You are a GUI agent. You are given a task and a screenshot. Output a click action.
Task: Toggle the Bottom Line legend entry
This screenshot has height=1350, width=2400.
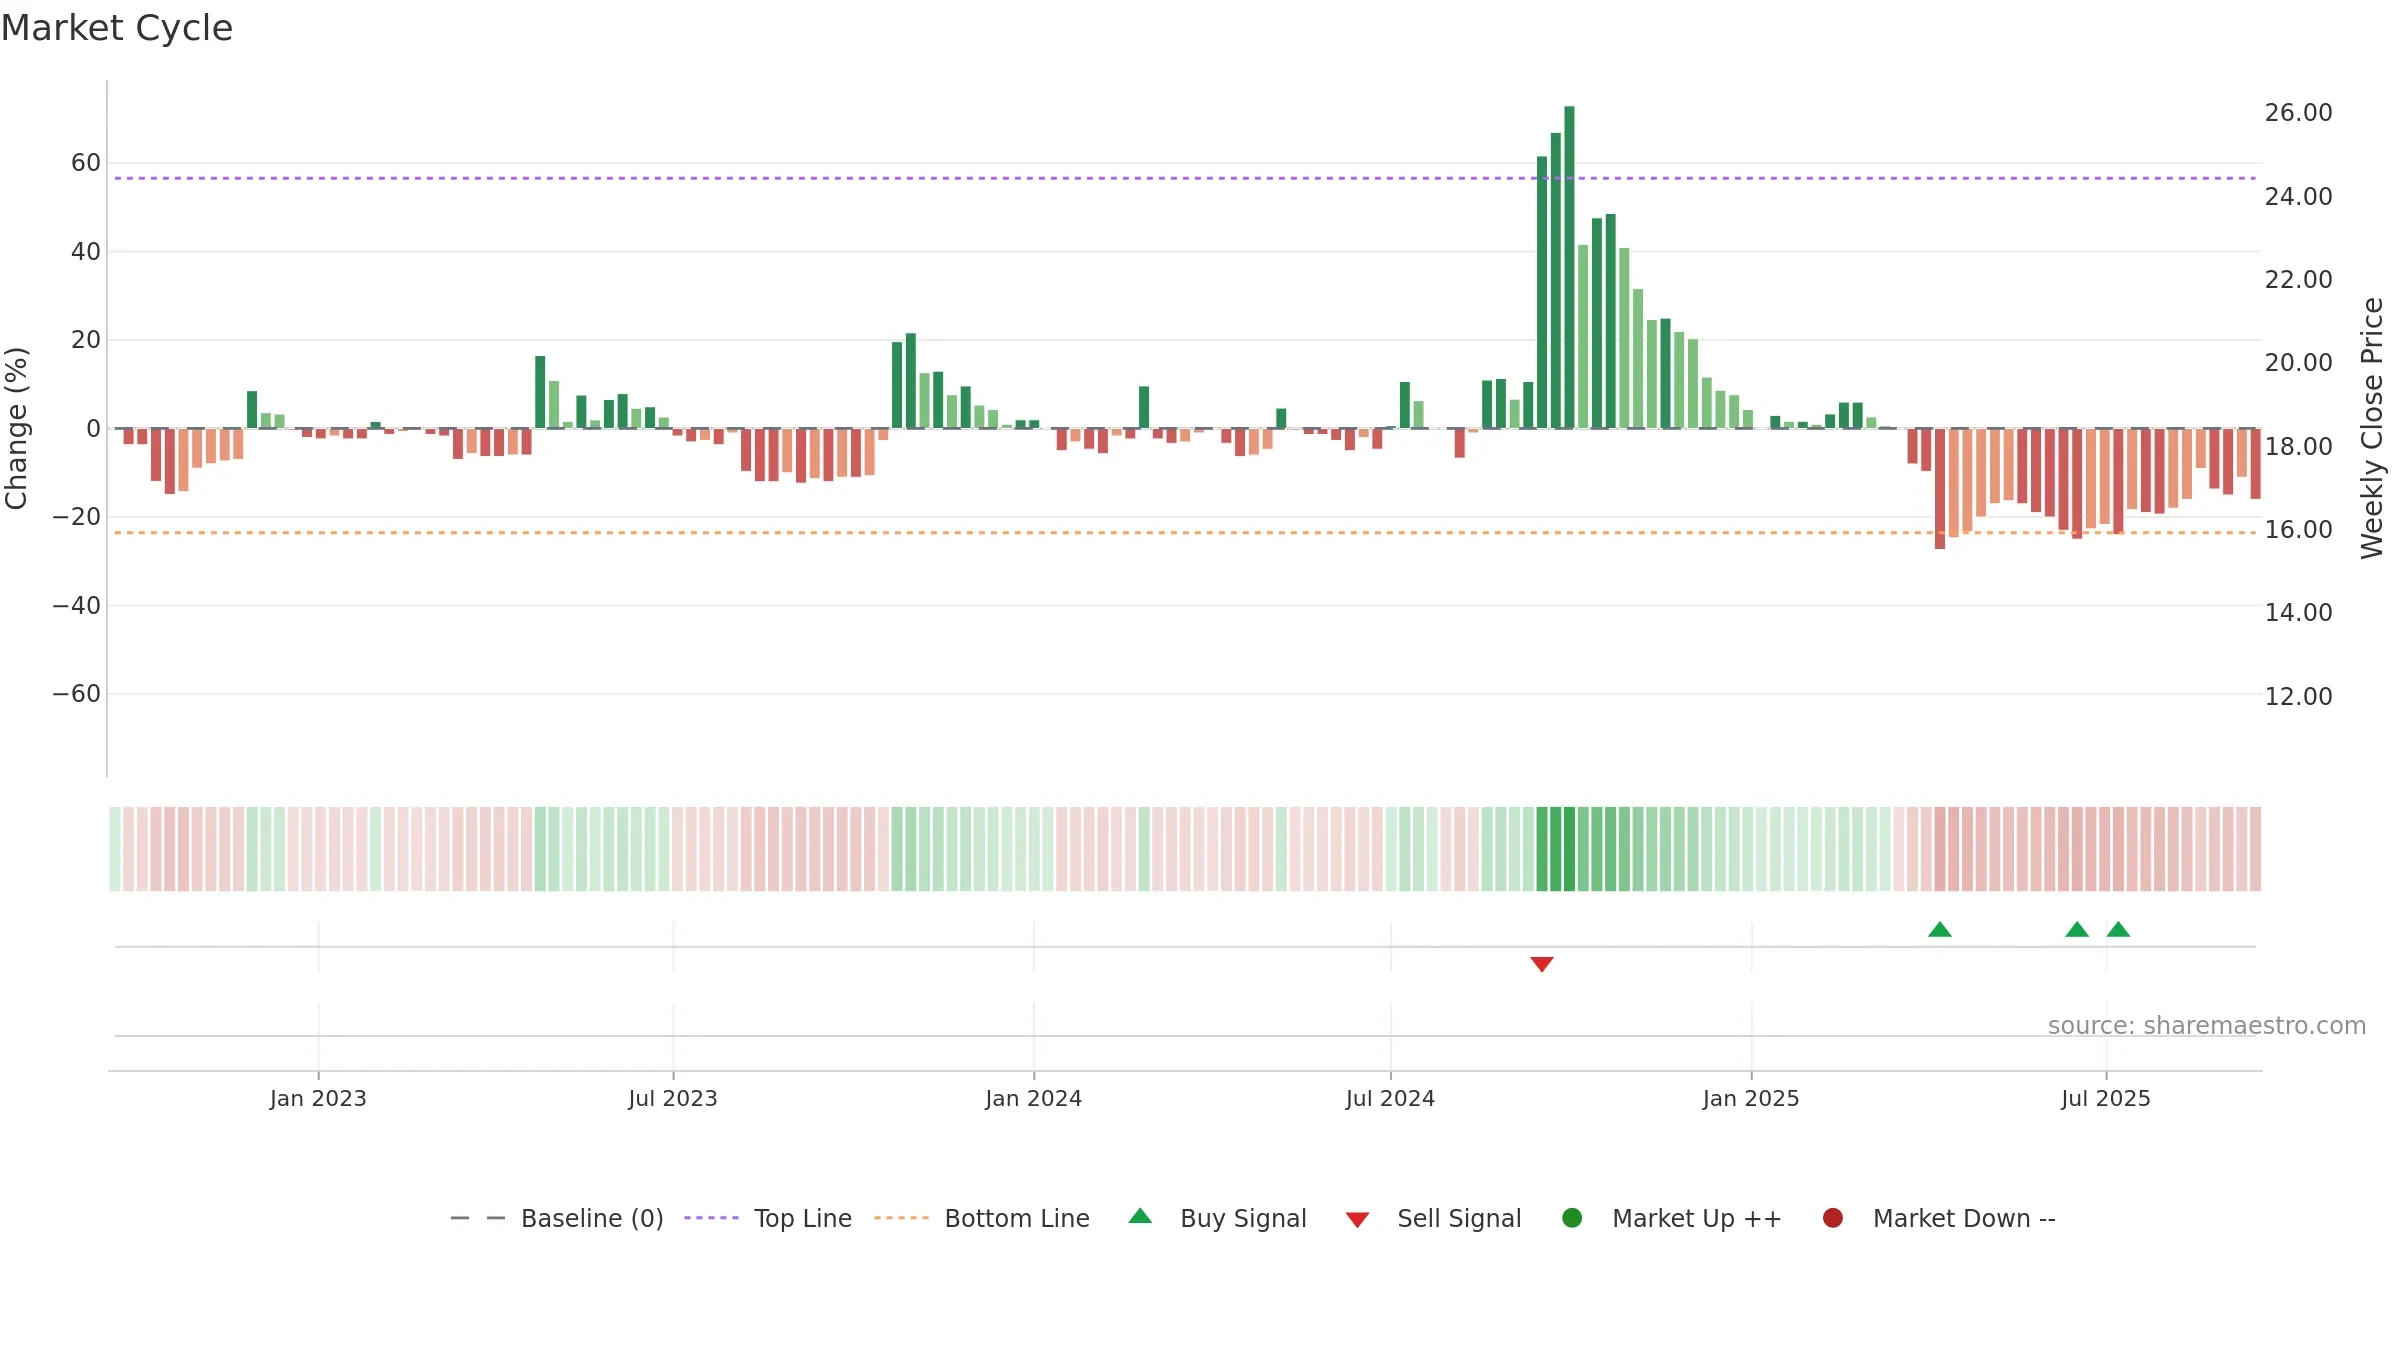pyautogui.click(x=982, y=1218)
